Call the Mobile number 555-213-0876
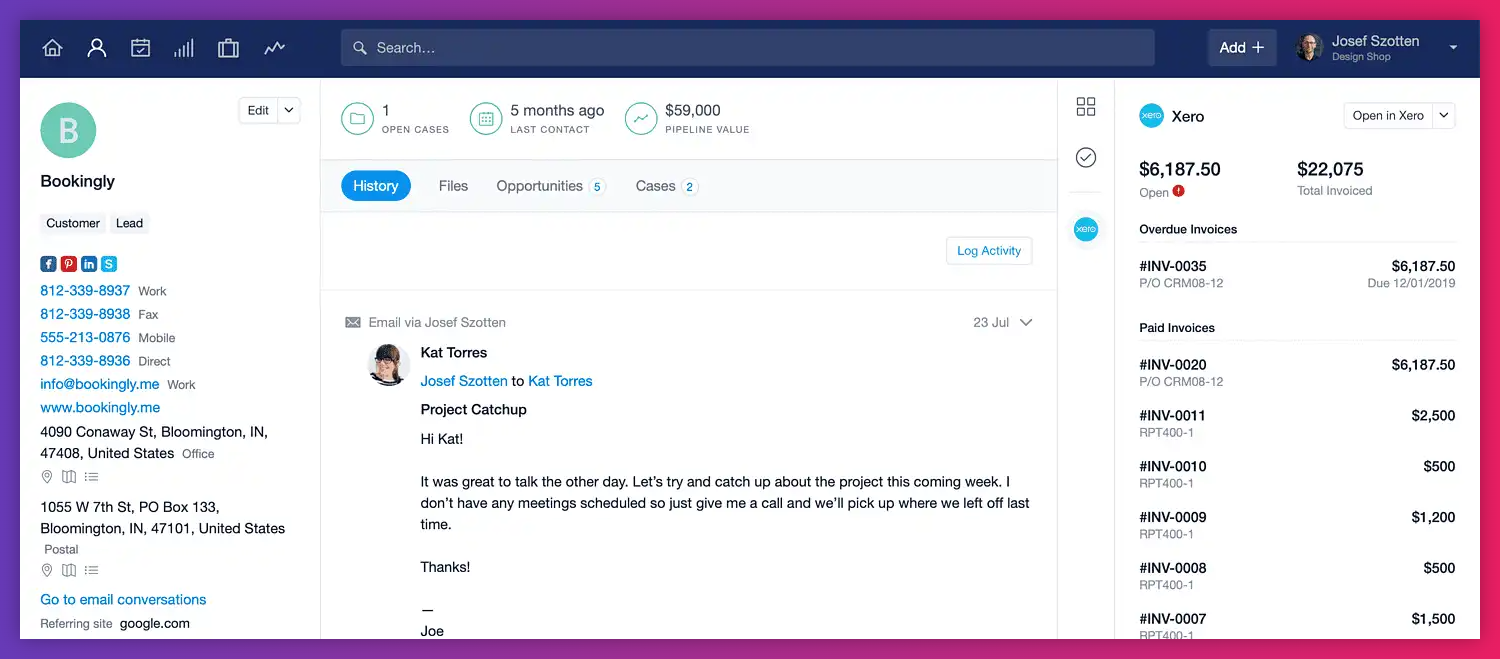This screenshot has width=1500, height=659. (x=85, y=338)
